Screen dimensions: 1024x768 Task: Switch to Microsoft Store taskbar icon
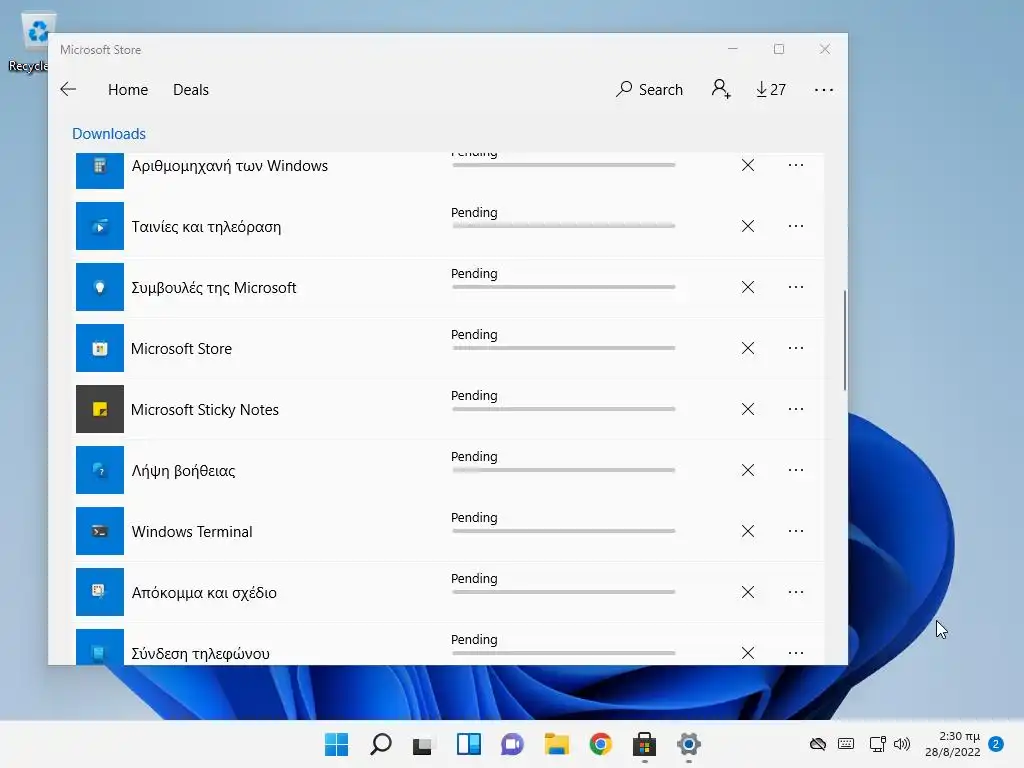(645, 744)
